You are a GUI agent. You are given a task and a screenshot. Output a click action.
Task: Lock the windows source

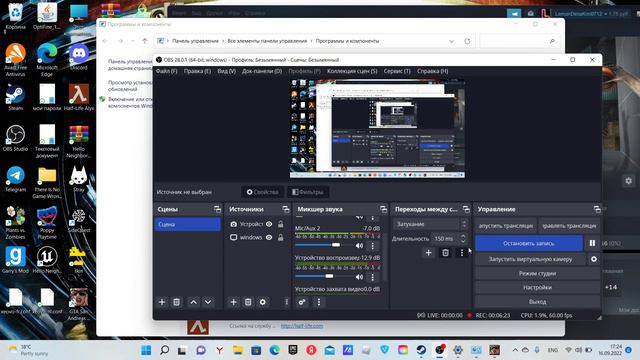point(280,237)
